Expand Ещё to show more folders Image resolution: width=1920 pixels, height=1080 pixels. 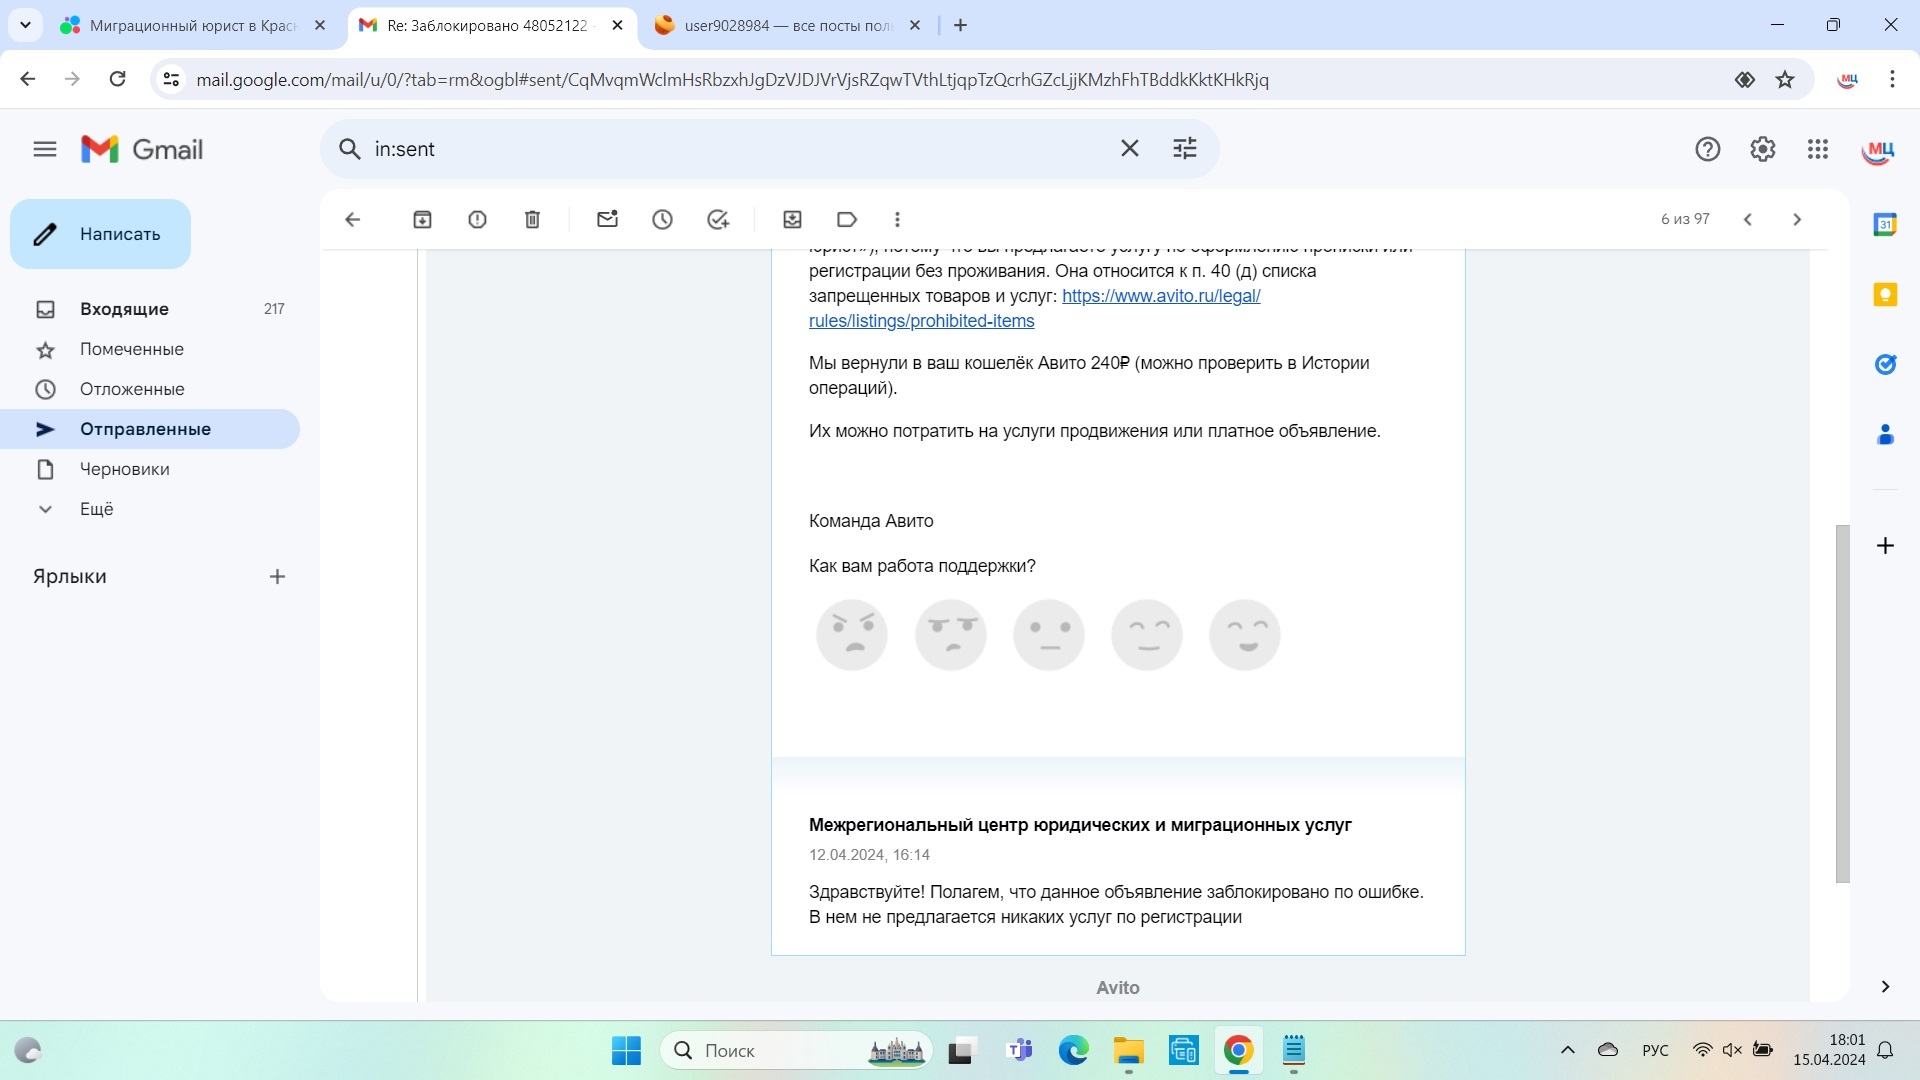point(150,509)
